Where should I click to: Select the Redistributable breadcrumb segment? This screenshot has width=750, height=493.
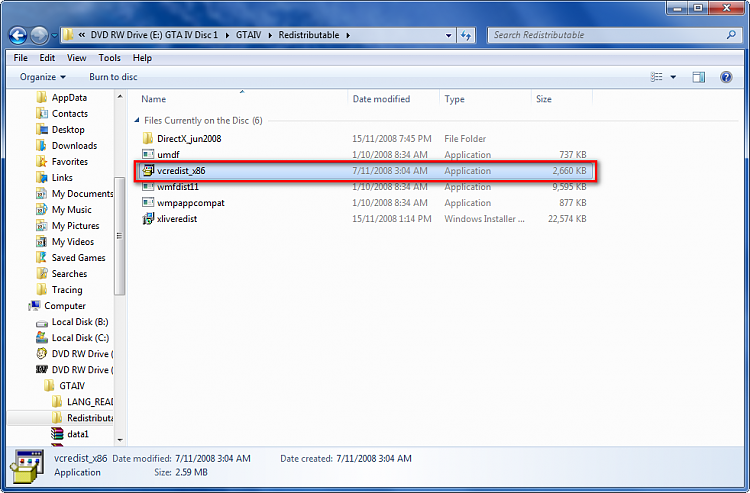pos(309,35)
